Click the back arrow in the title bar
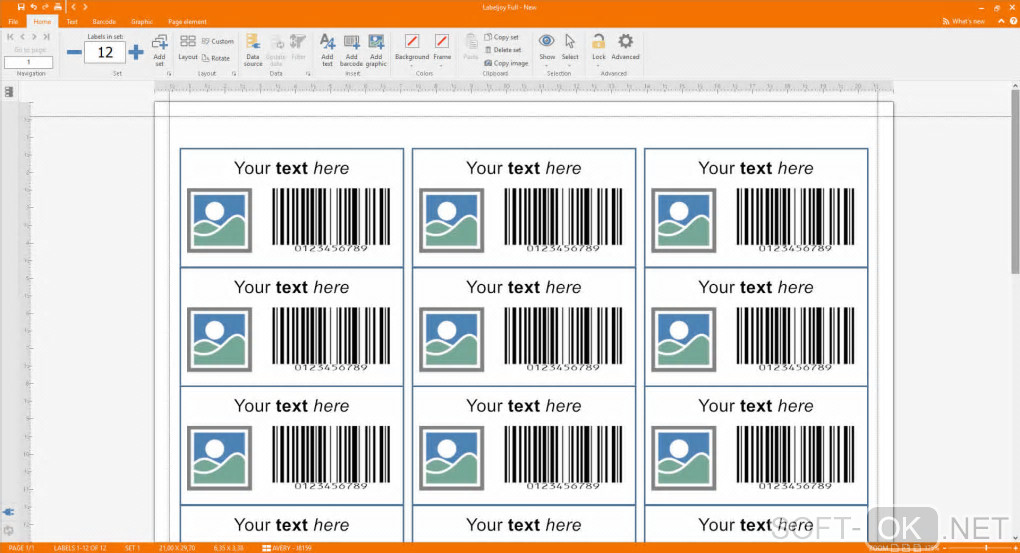 pyautogui.click(x=74, y=7)
